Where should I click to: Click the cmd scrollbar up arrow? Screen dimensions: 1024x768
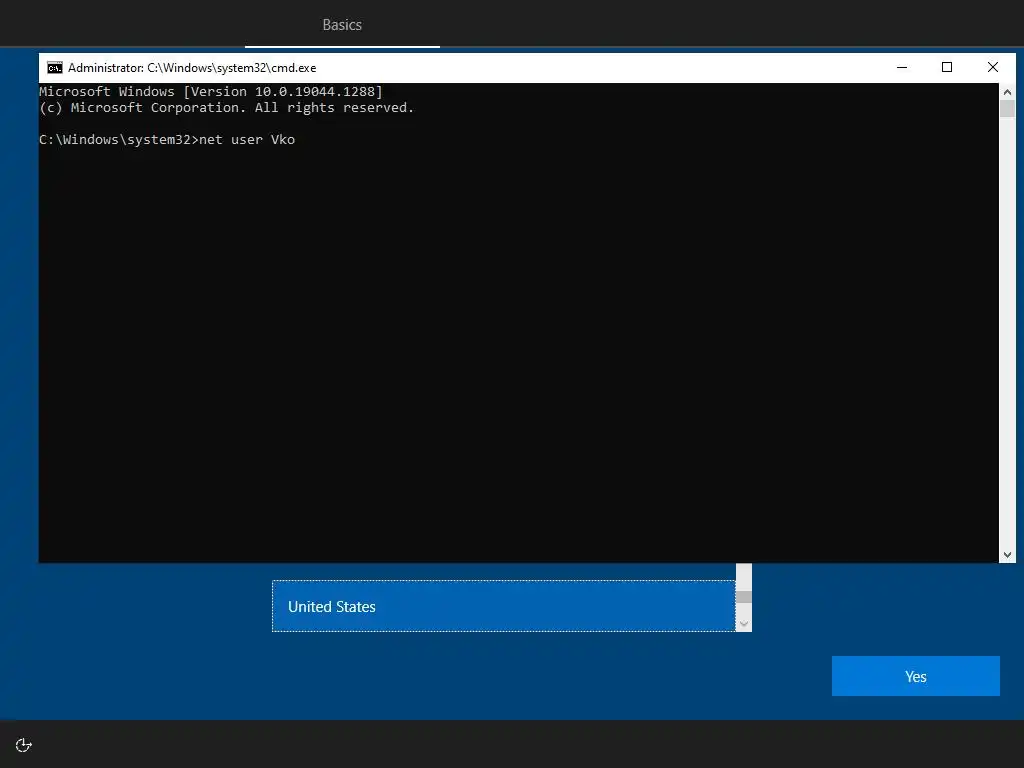tap(1007, 92)
